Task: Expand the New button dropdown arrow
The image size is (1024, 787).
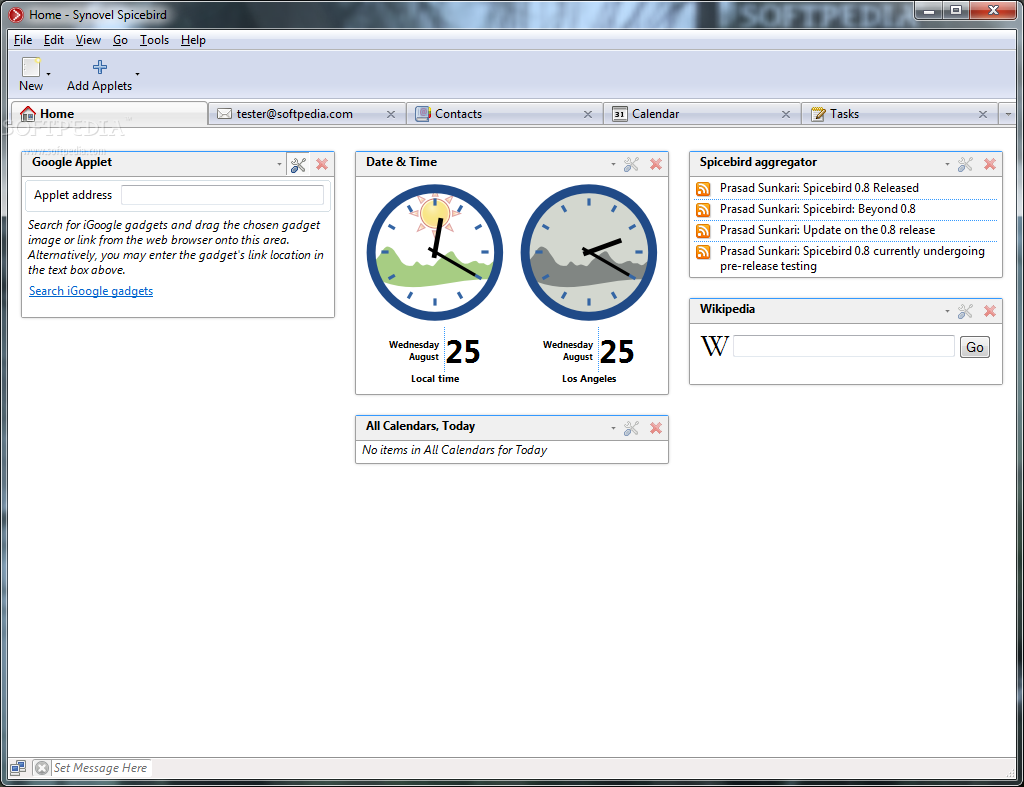Action: click(48, 74)
